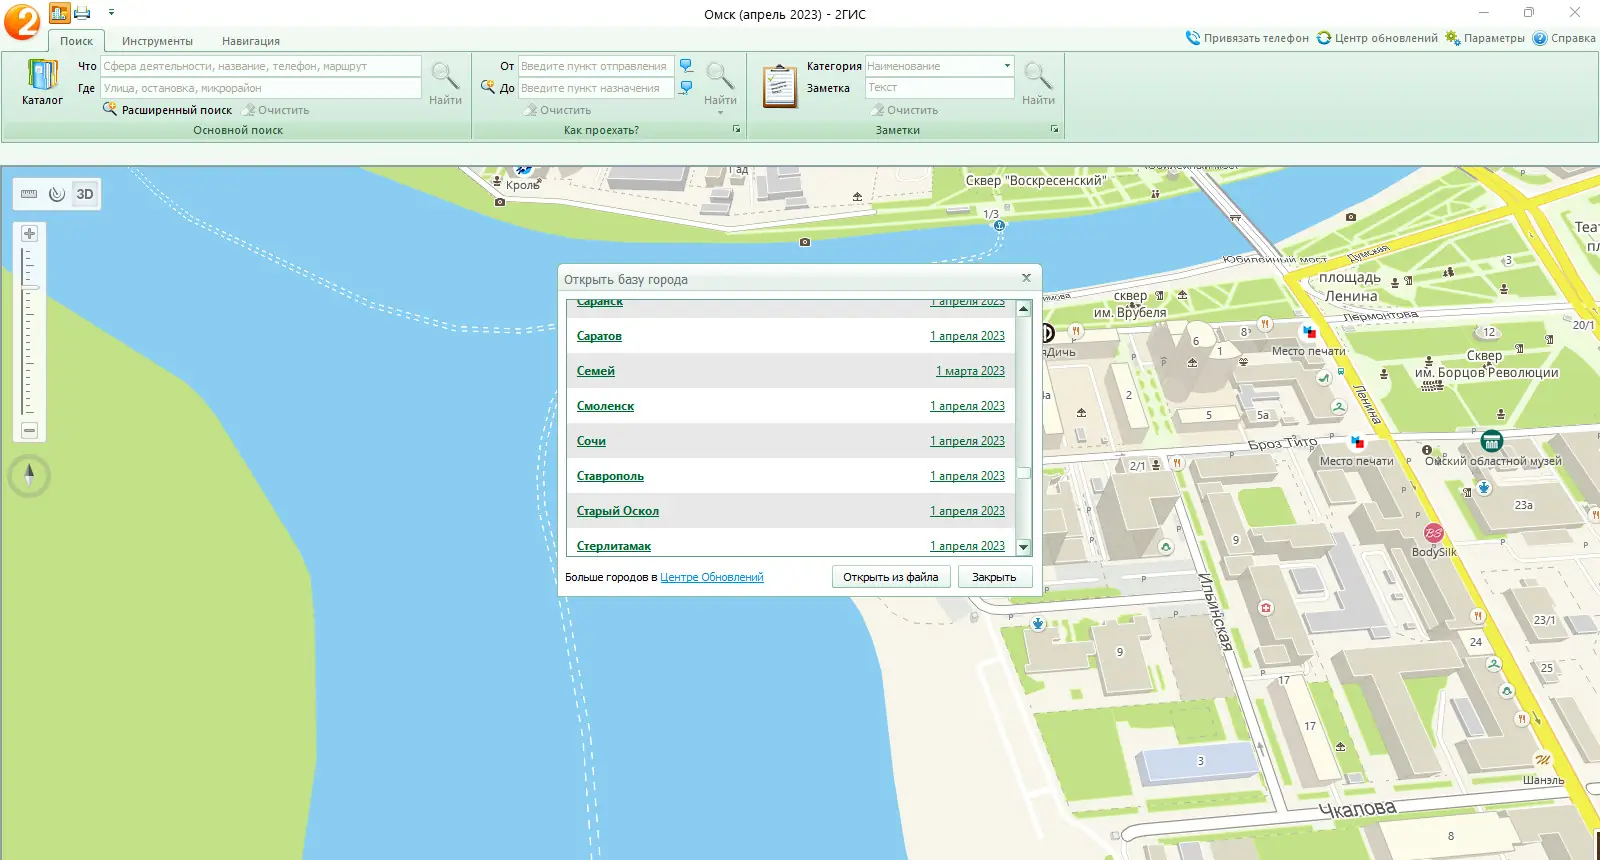Click the camera icon near Юбилейный мост
This screenshot has height=860, width=1600.
coord(1351,216)
